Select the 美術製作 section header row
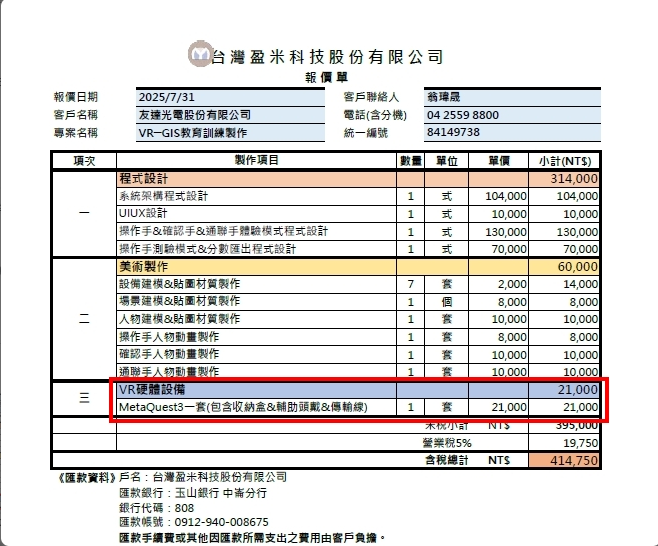 pyautogui.click(x=256, y=267)
